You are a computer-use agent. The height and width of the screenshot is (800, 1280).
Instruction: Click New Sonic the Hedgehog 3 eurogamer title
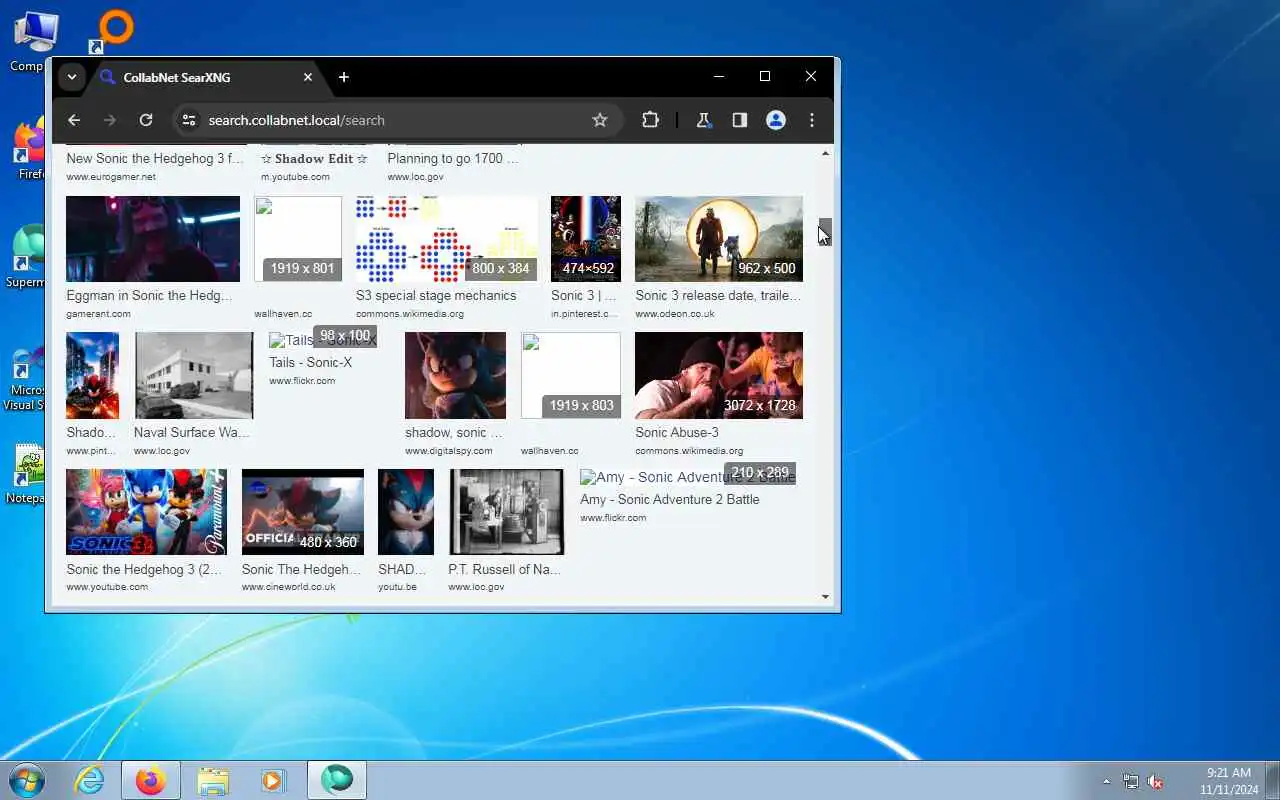pyautogui.click(x=155, y=158)
